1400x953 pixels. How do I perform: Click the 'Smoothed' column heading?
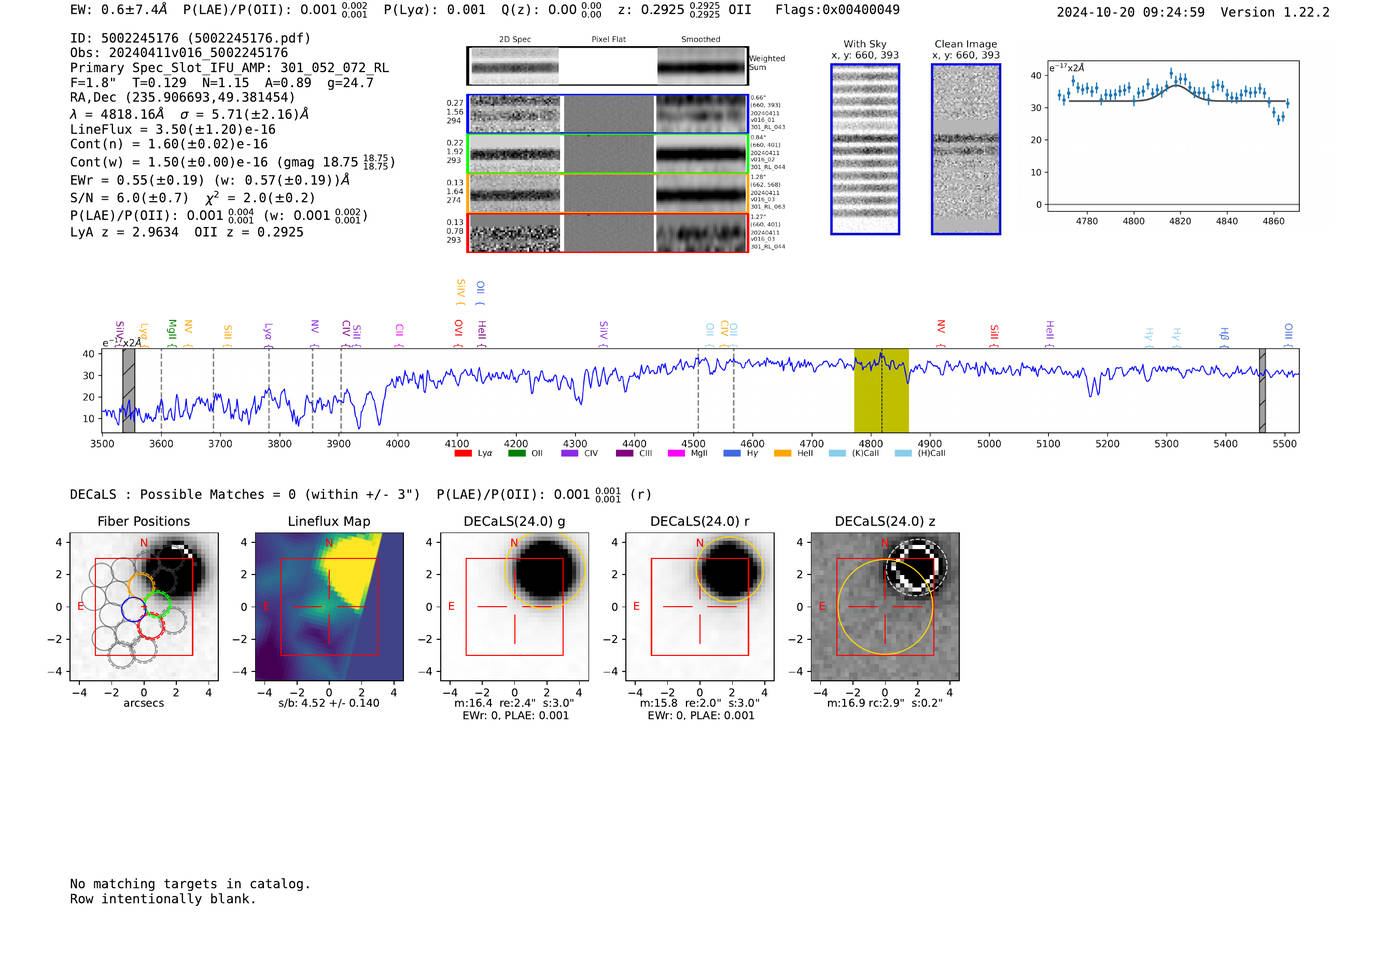click(701, 40)
